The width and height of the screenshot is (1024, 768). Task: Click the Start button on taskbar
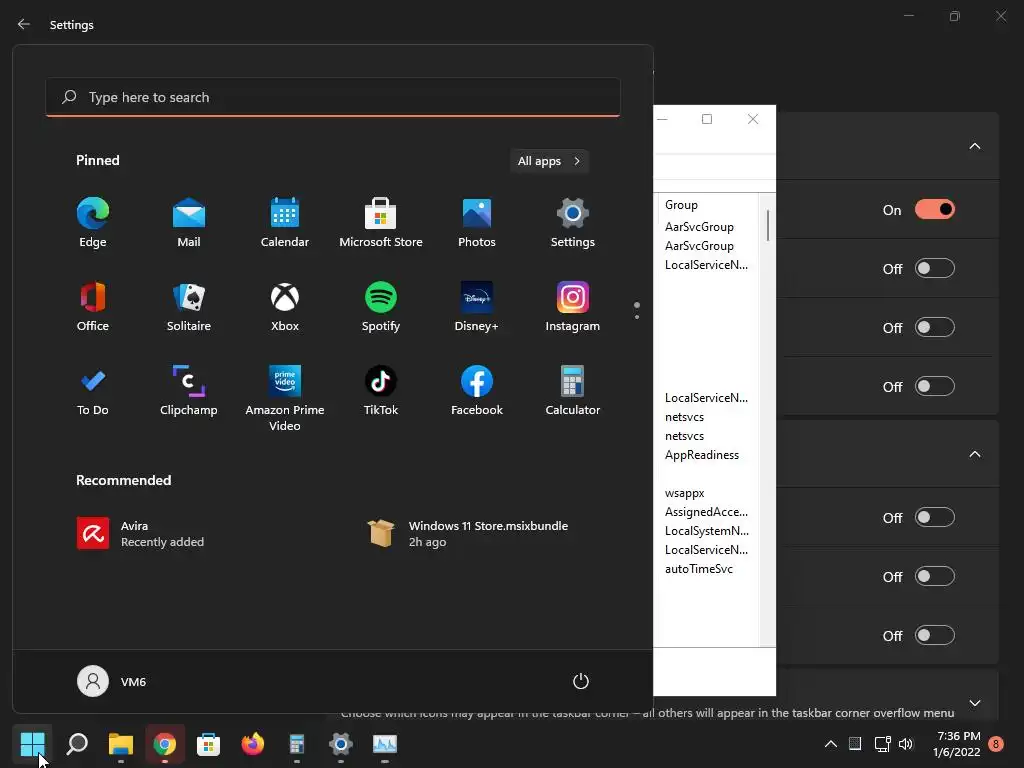pyautogui.click(x=32, y=744)
